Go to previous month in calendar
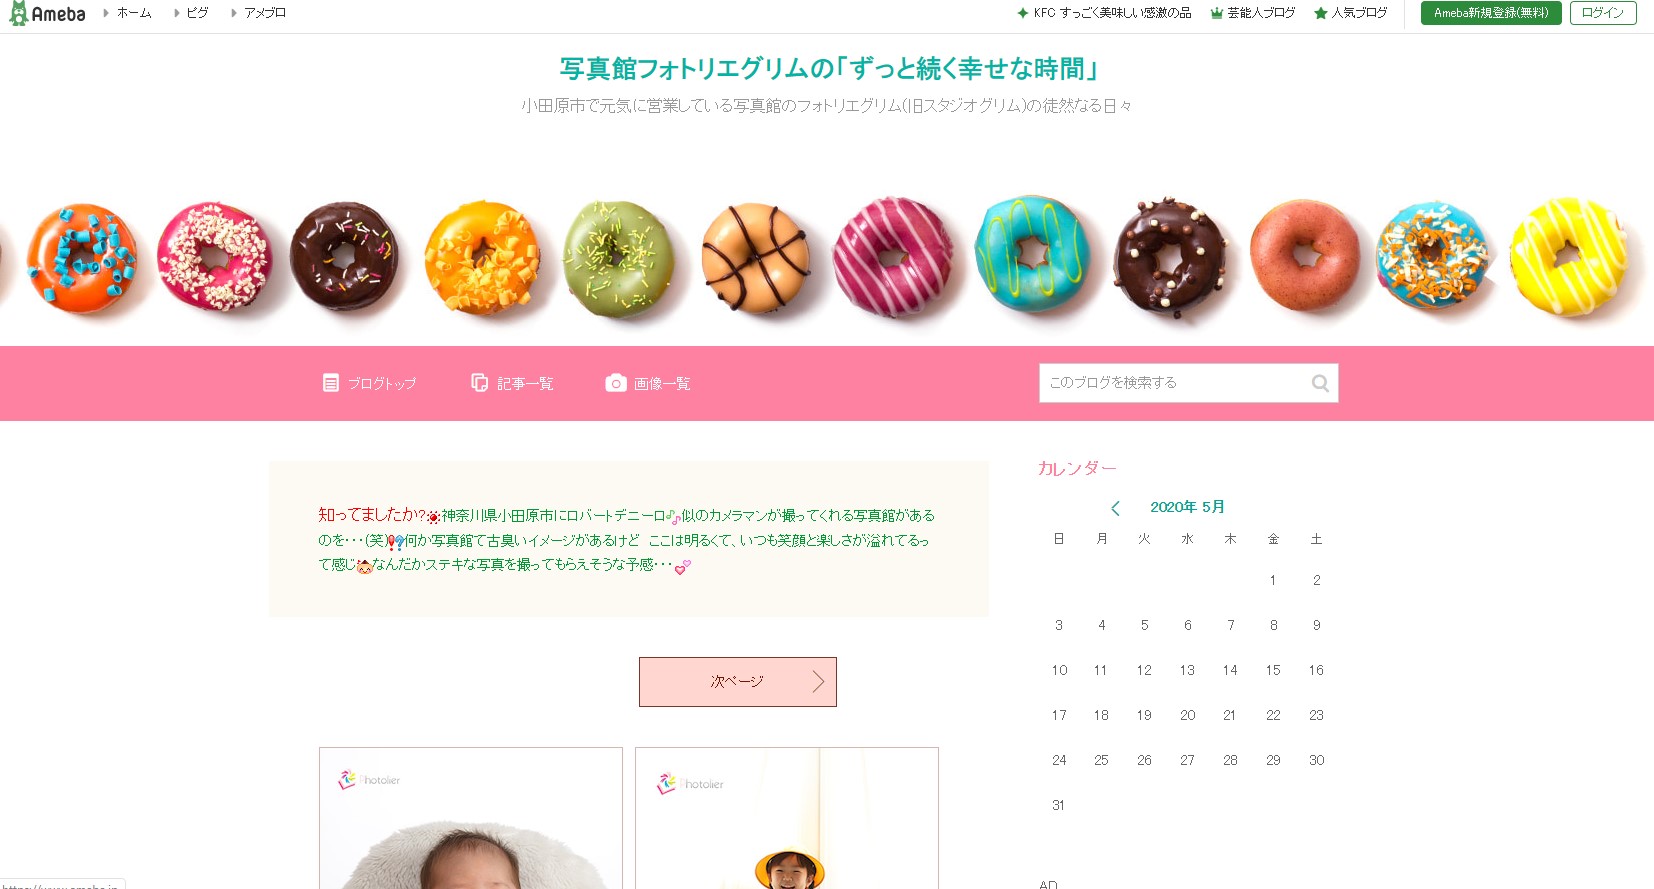1654x889 pixels. pyautogui.click(x=1115, y=508)
